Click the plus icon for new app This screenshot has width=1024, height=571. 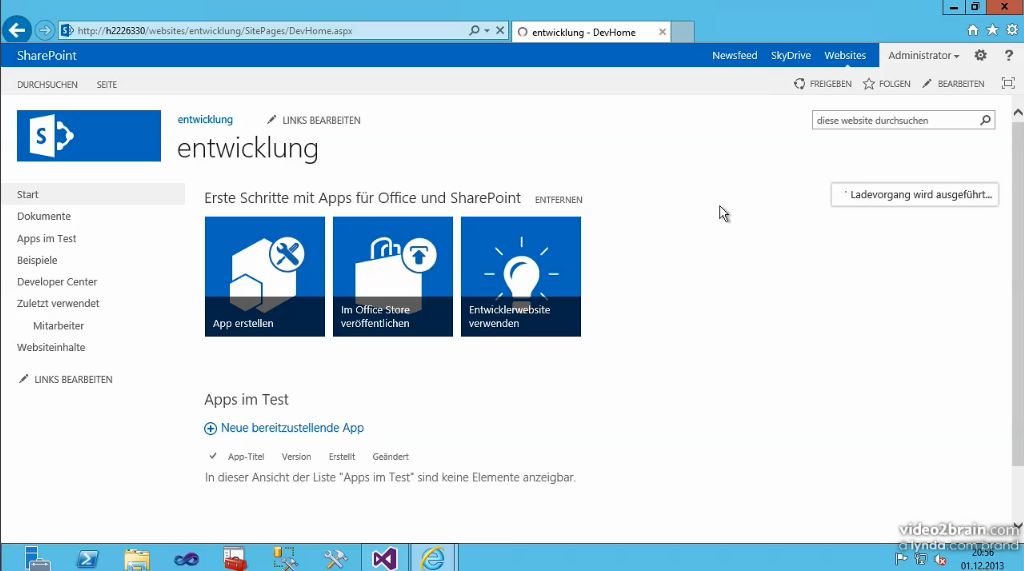click(210, 429)
